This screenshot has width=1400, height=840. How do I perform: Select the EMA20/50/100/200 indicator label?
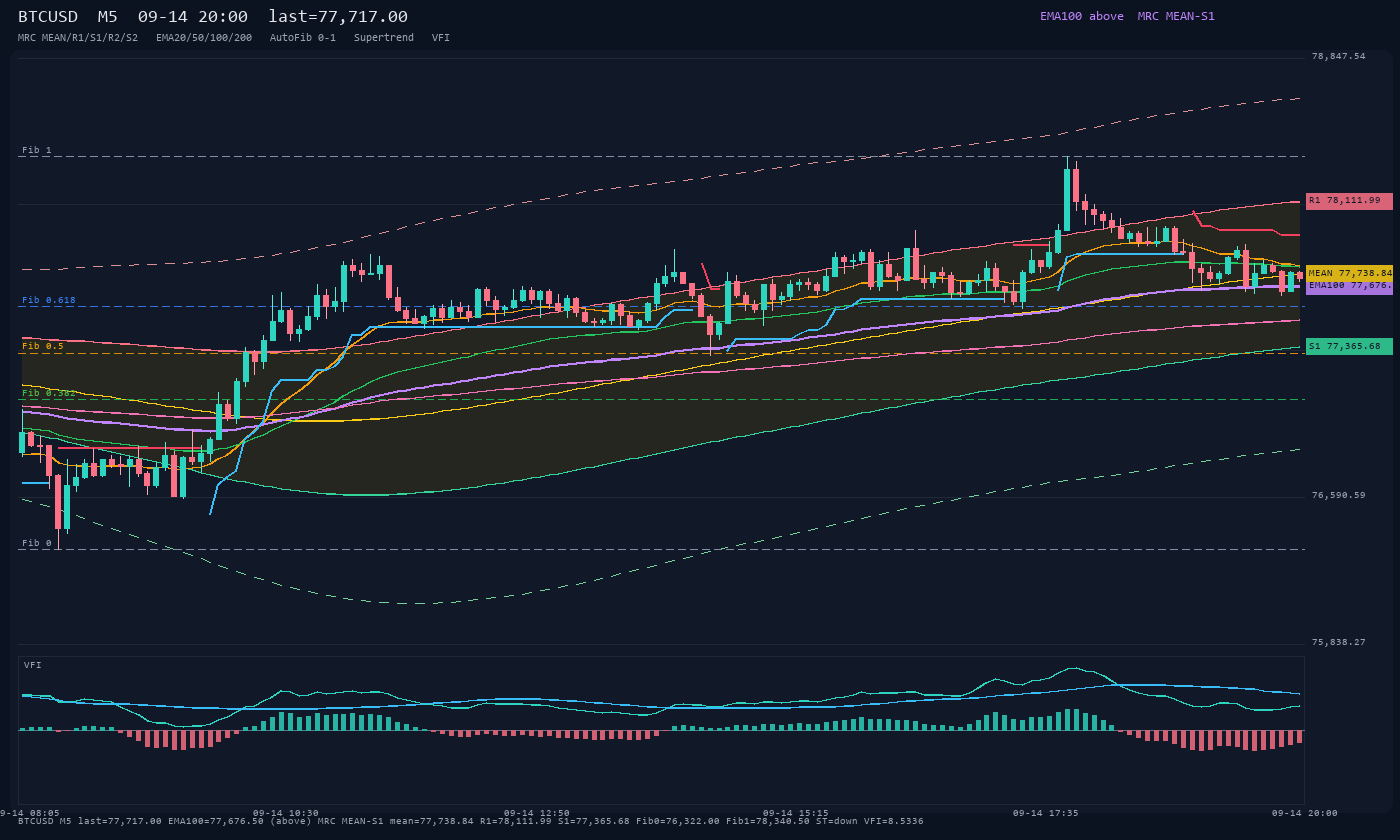(x=204, y=38)
